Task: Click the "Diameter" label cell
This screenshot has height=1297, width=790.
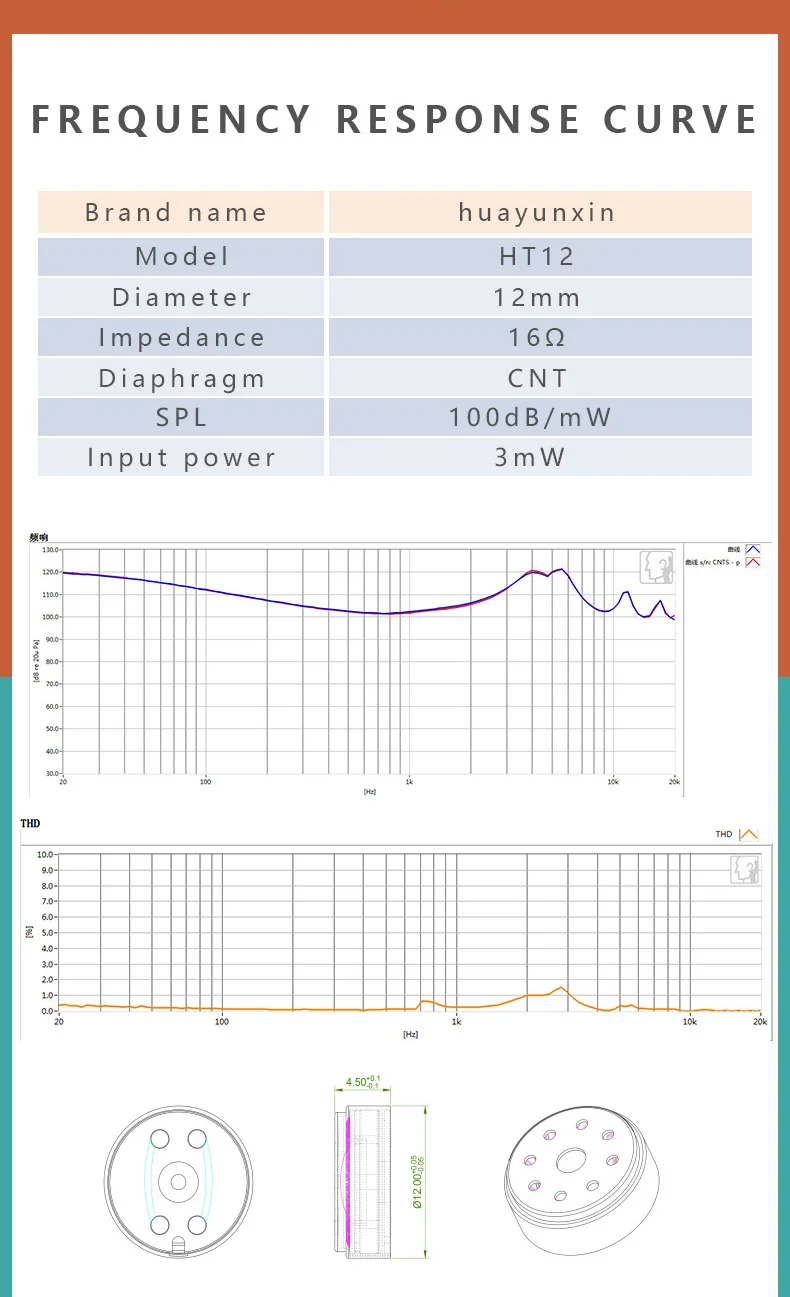Action: 181,297
